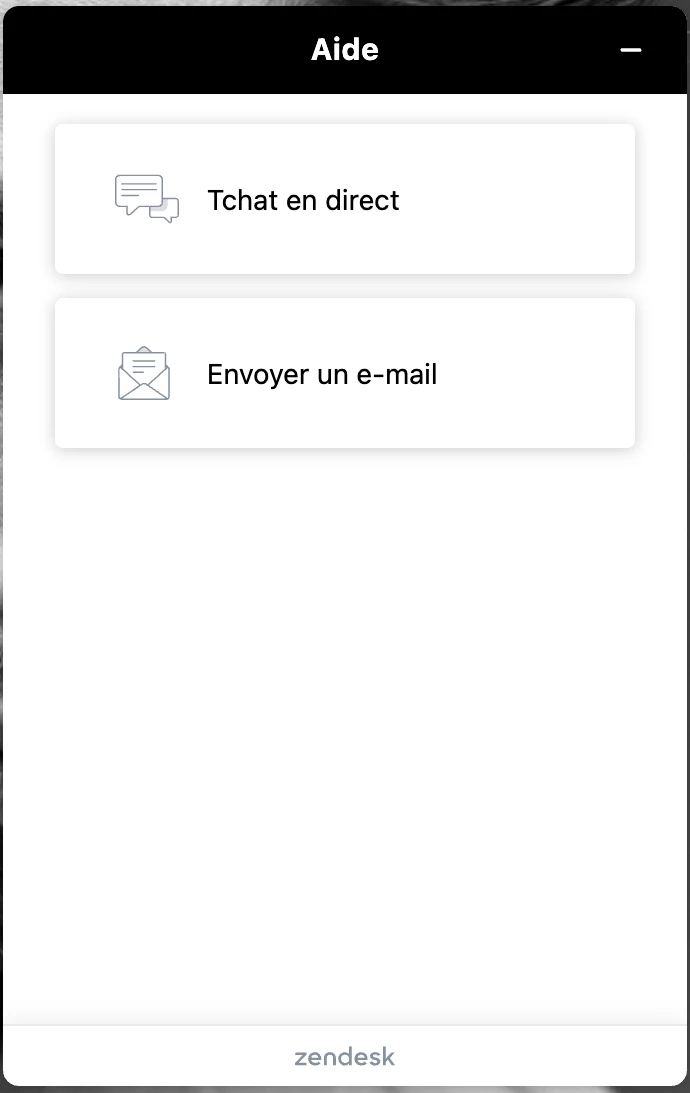Viewport: 690px width, 1093px height.
Task: Click the word "direct" in chat option
Action: pos(362,200)
